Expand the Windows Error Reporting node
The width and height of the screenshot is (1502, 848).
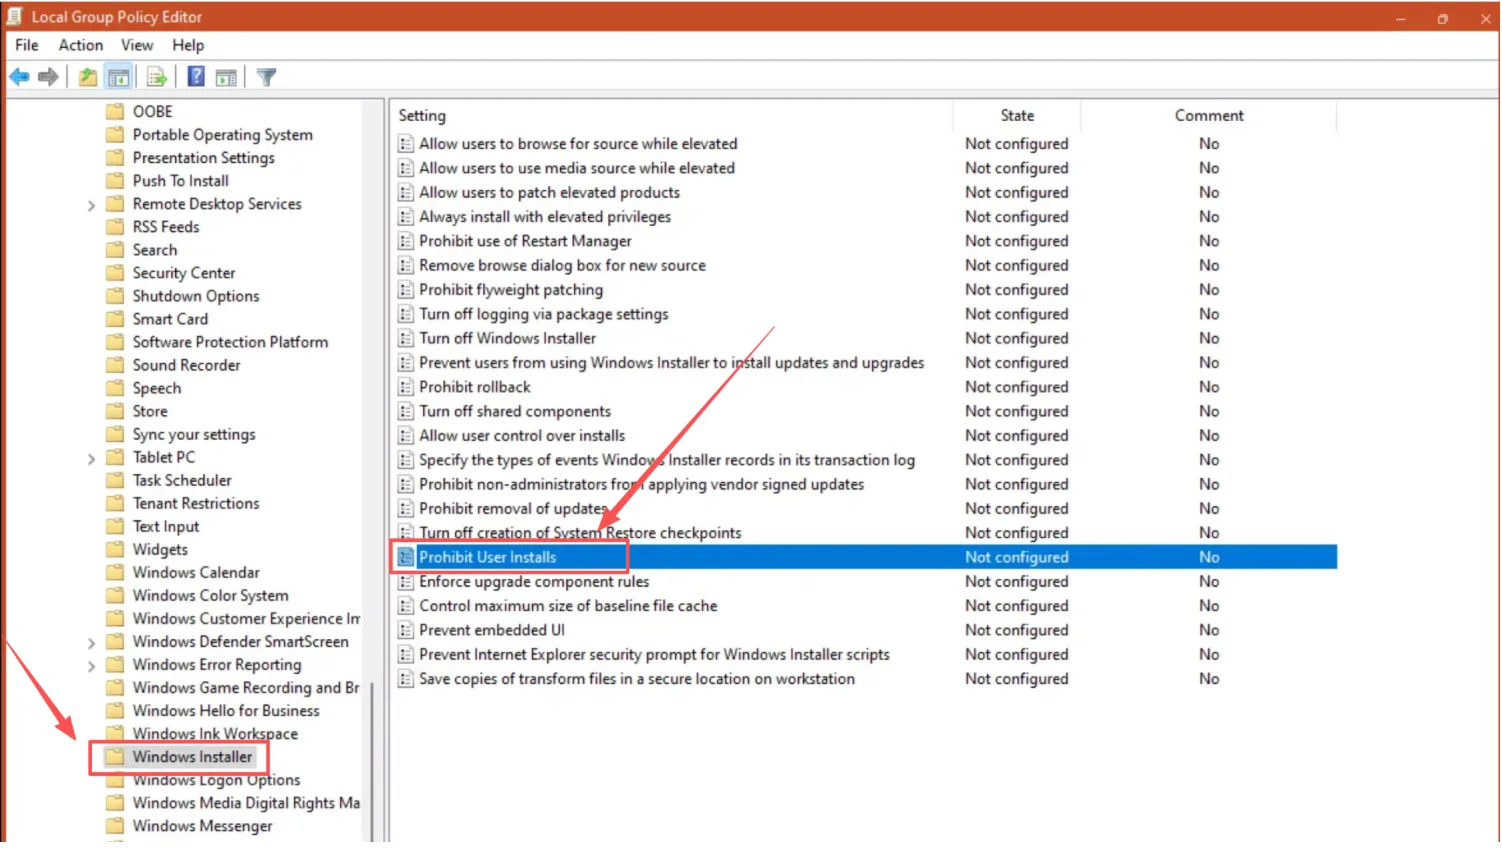91,666
